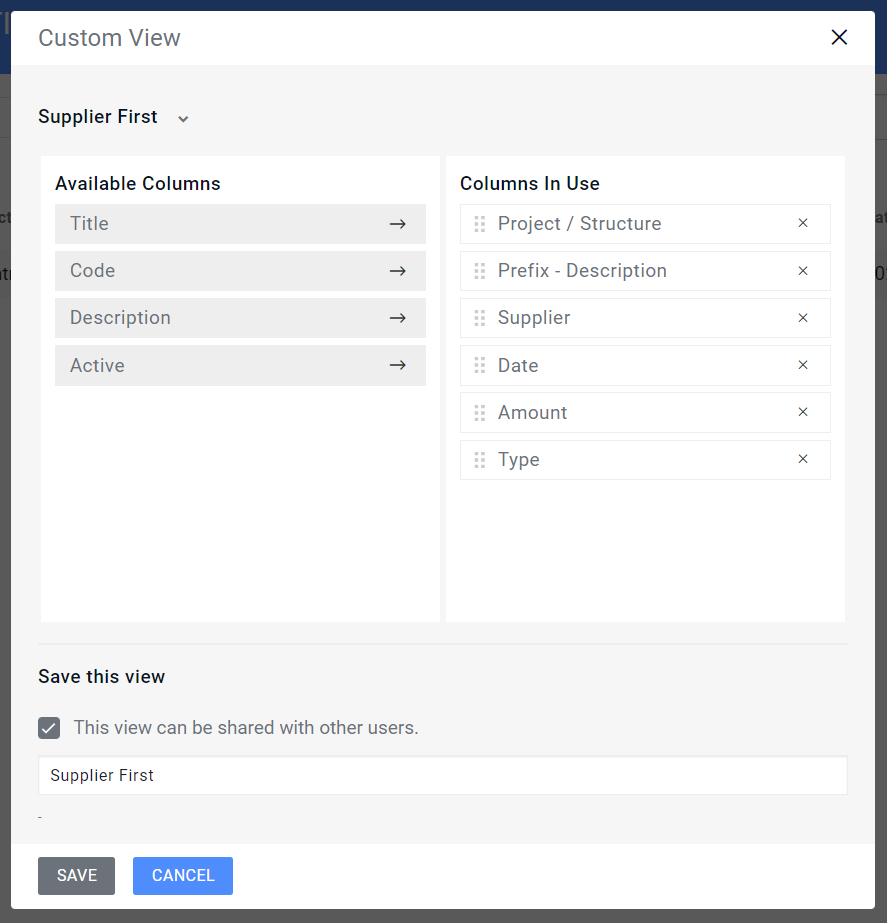Remove Prefix - Description column with X

click(803, 271)
